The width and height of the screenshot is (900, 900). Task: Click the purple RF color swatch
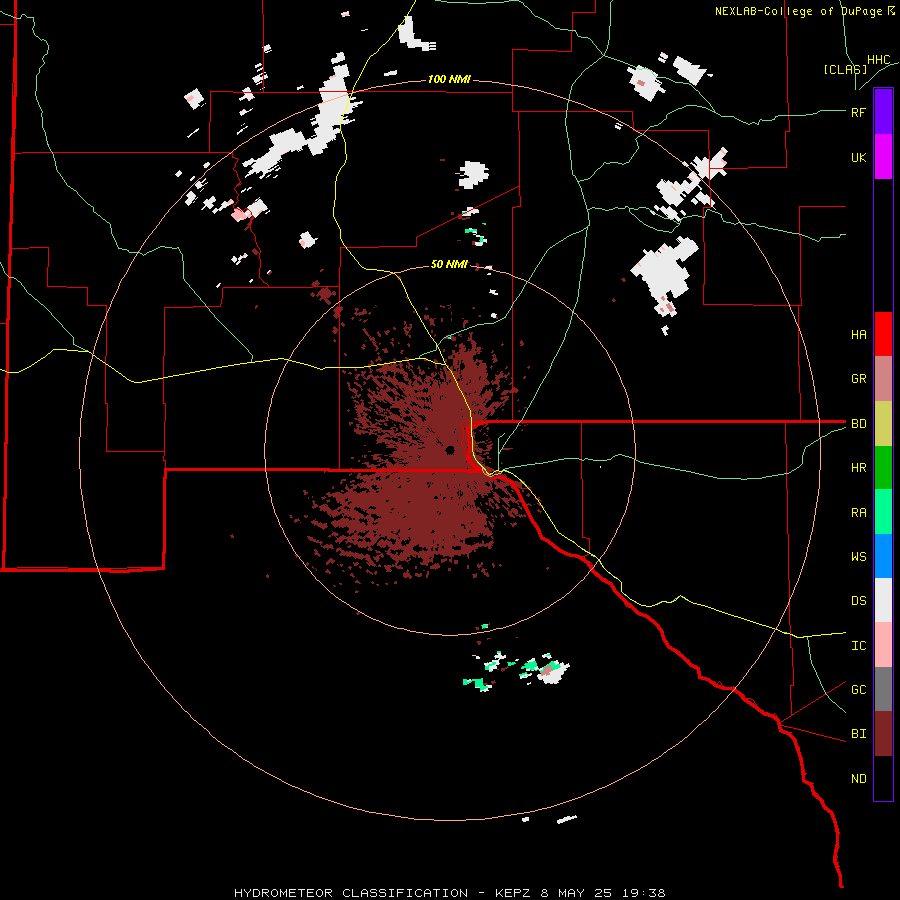coord(883,112)
